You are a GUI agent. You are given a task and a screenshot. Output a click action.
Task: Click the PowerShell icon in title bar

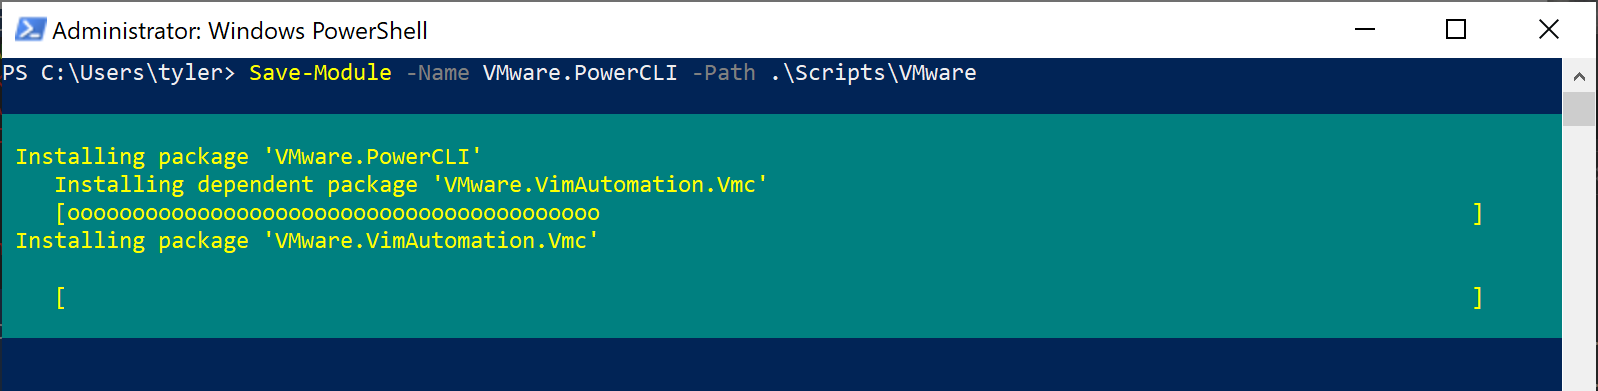coord(30,30)
